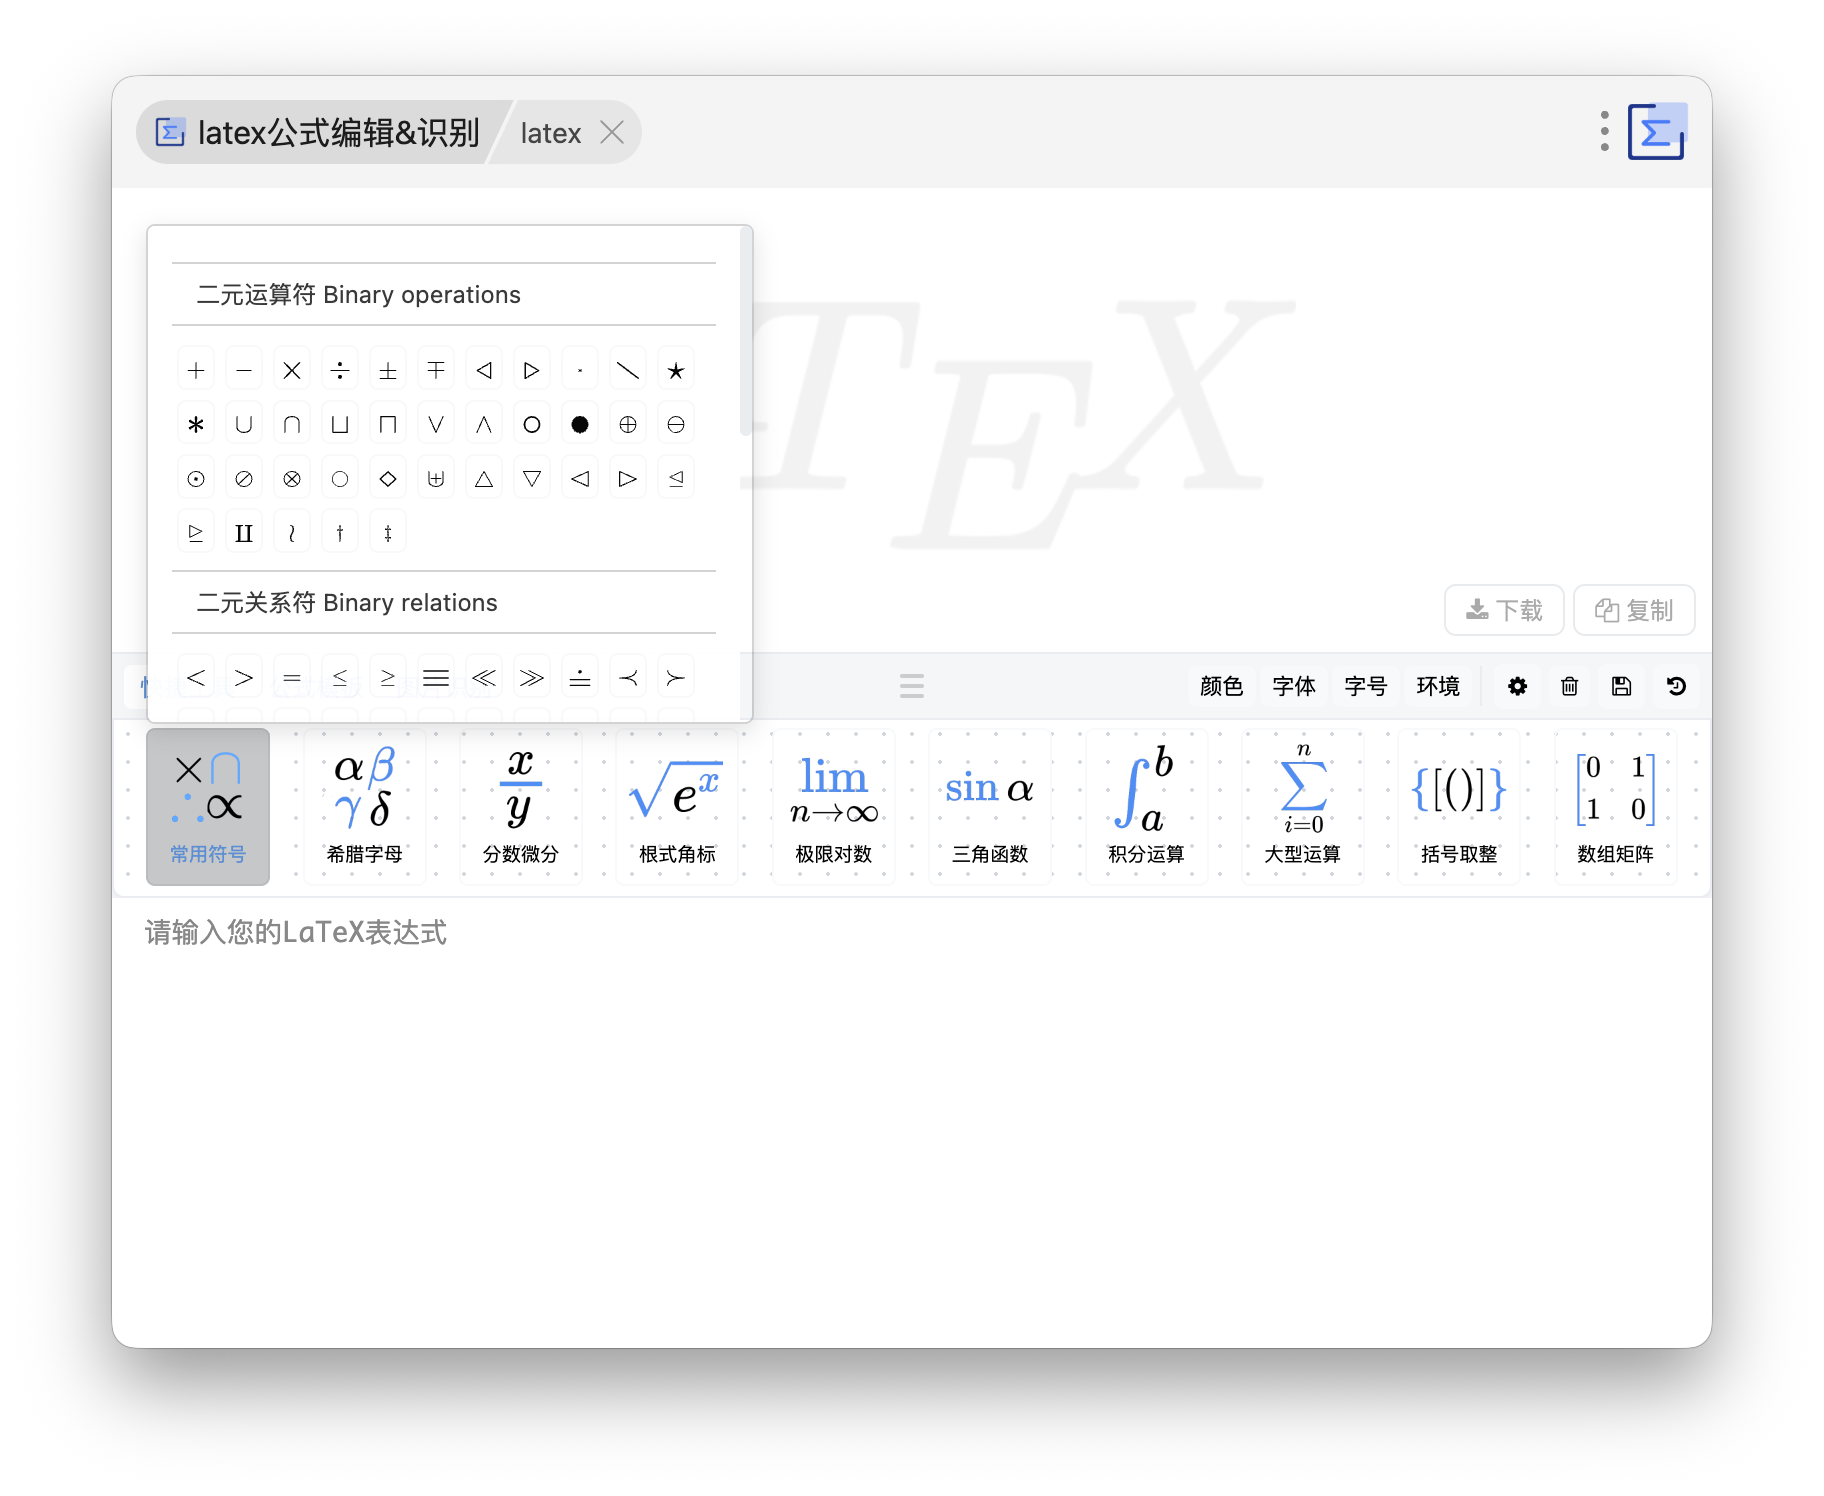Open the 括号取整 brackets tab
The image size is (1824, 1496).
[x=1459, y=807]
